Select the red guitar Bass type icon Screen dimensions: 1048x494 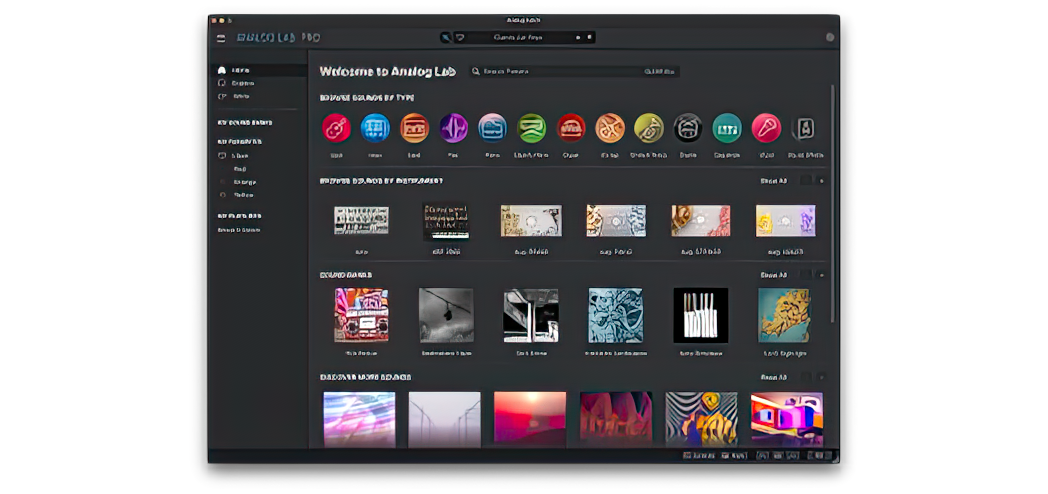coord(337,128)
